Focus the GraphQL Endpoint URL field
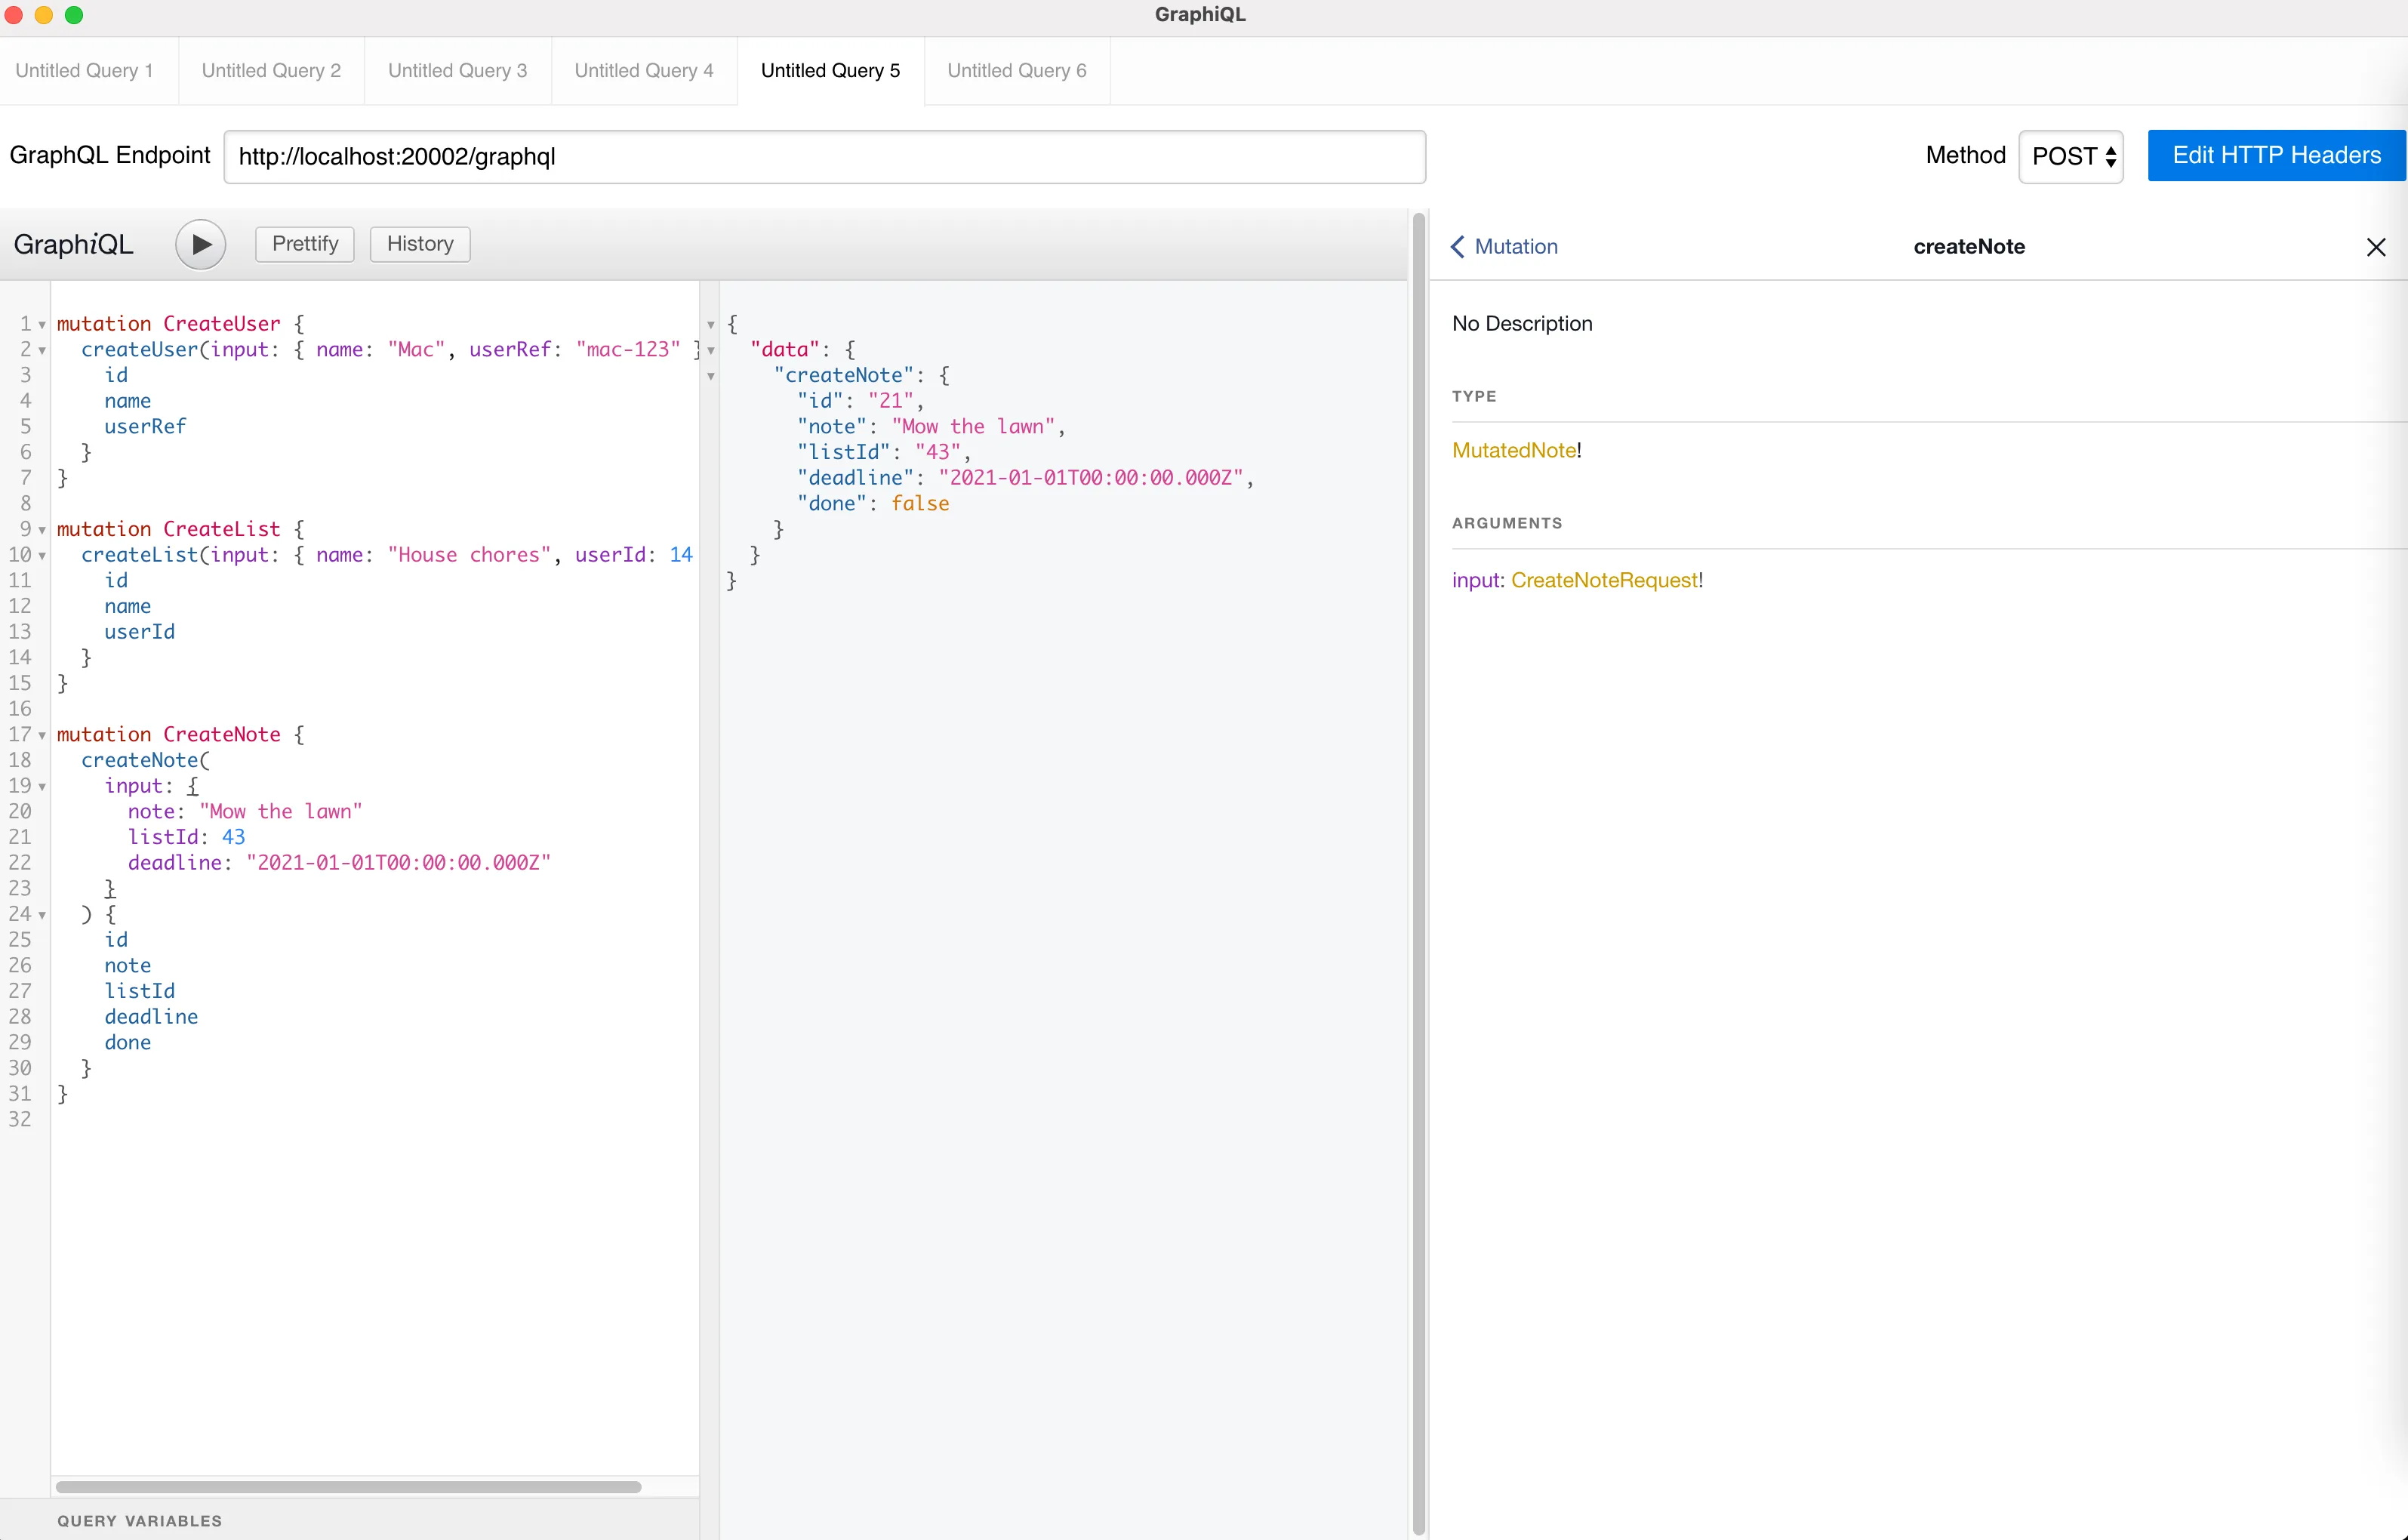Screen dimensions: 2408x1540 [x=824, y=157]
